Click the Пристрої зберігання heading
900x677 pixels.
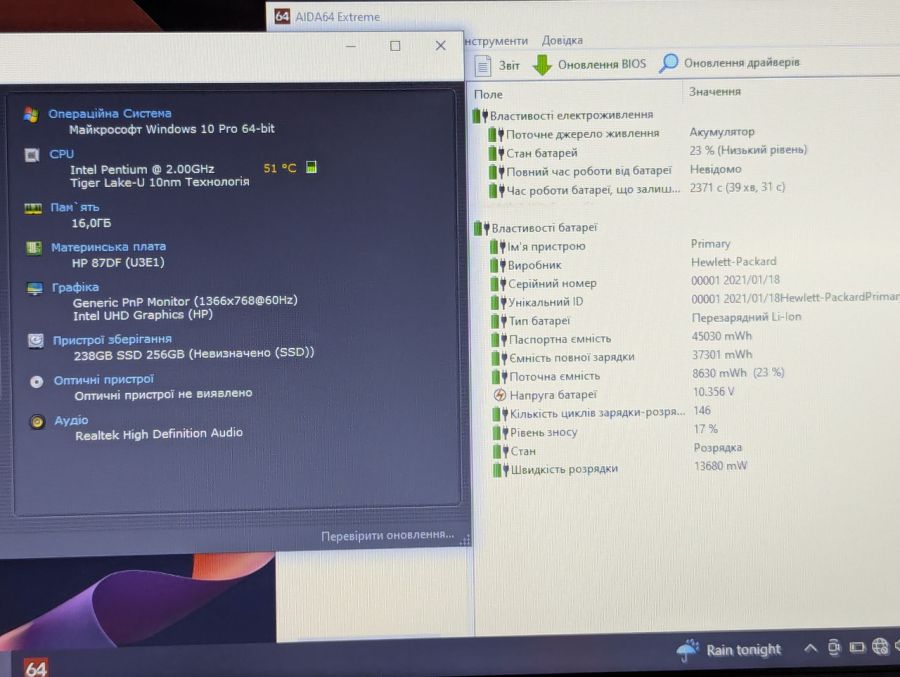click(x=112, y=340)
